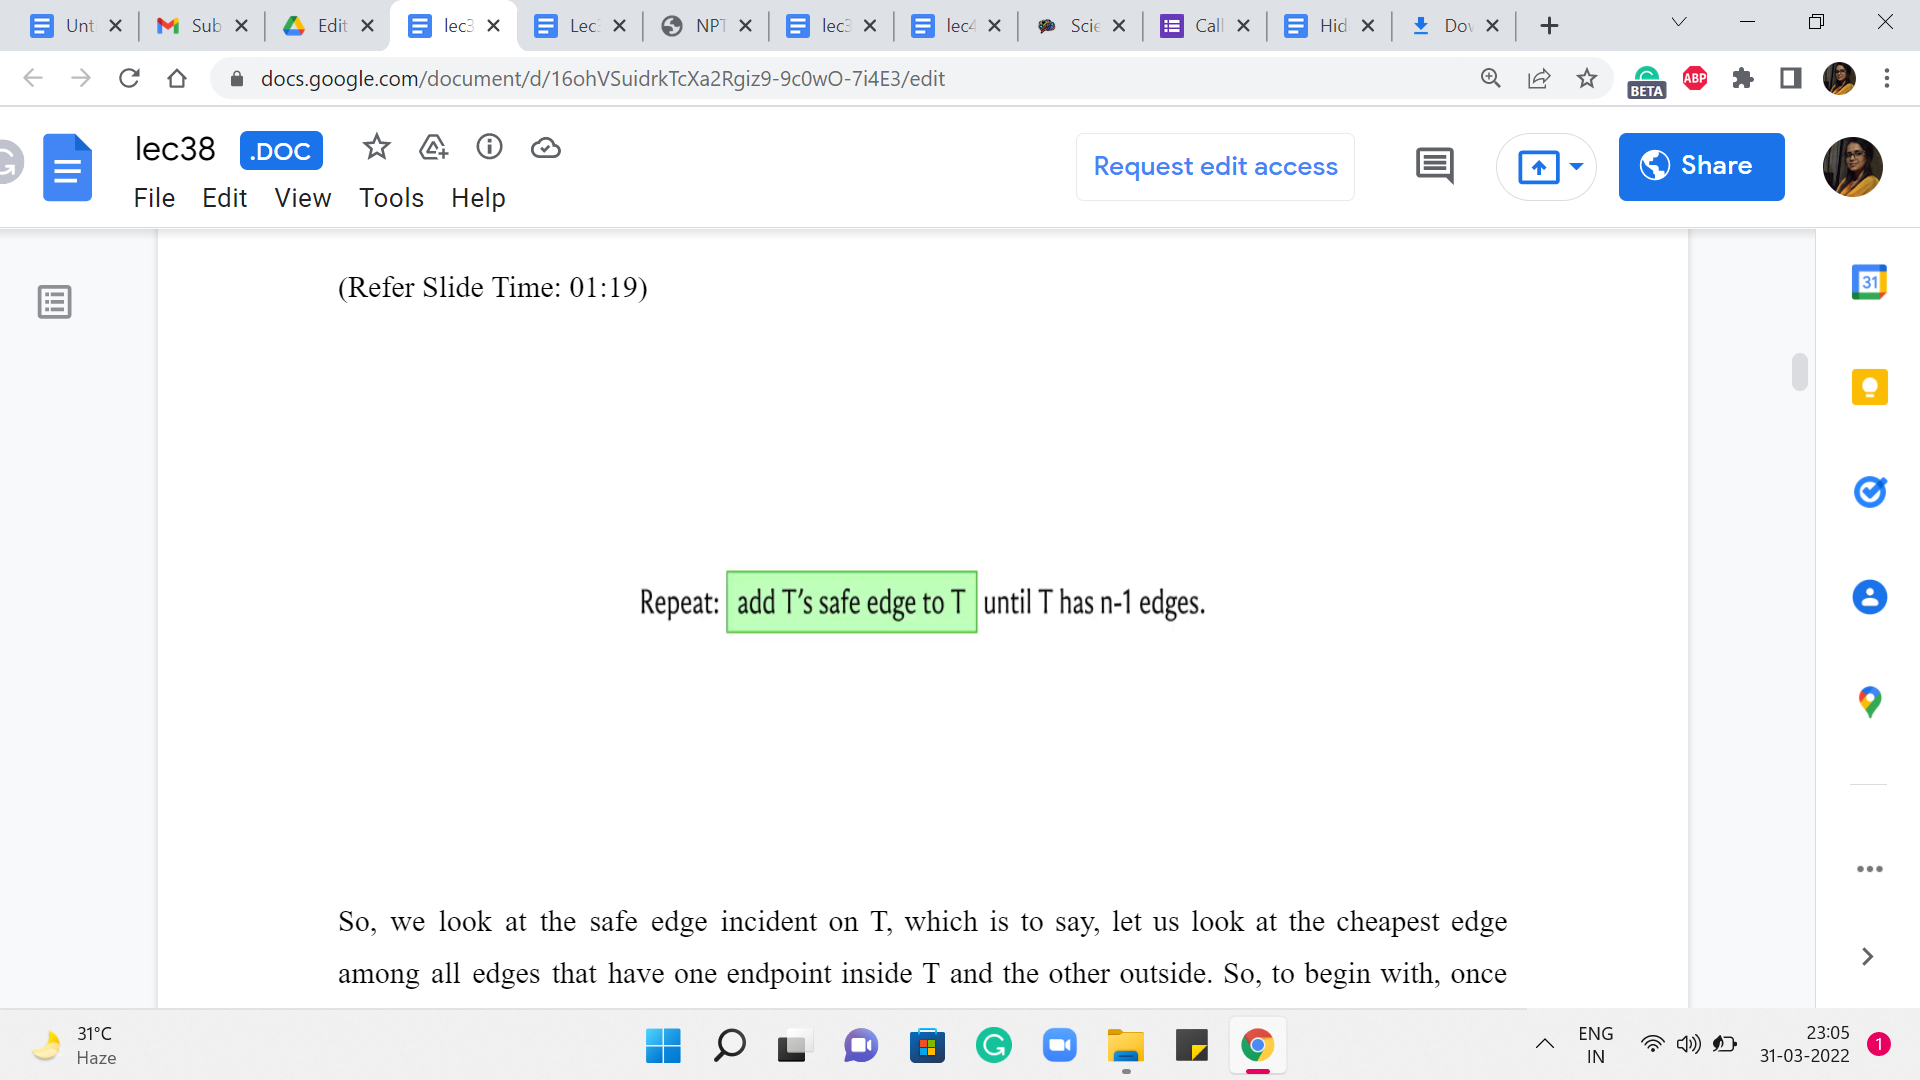Open Google Tasks in the side panel
The width and height of the screenshot is (1920, 1080).
coord(1868,492)
